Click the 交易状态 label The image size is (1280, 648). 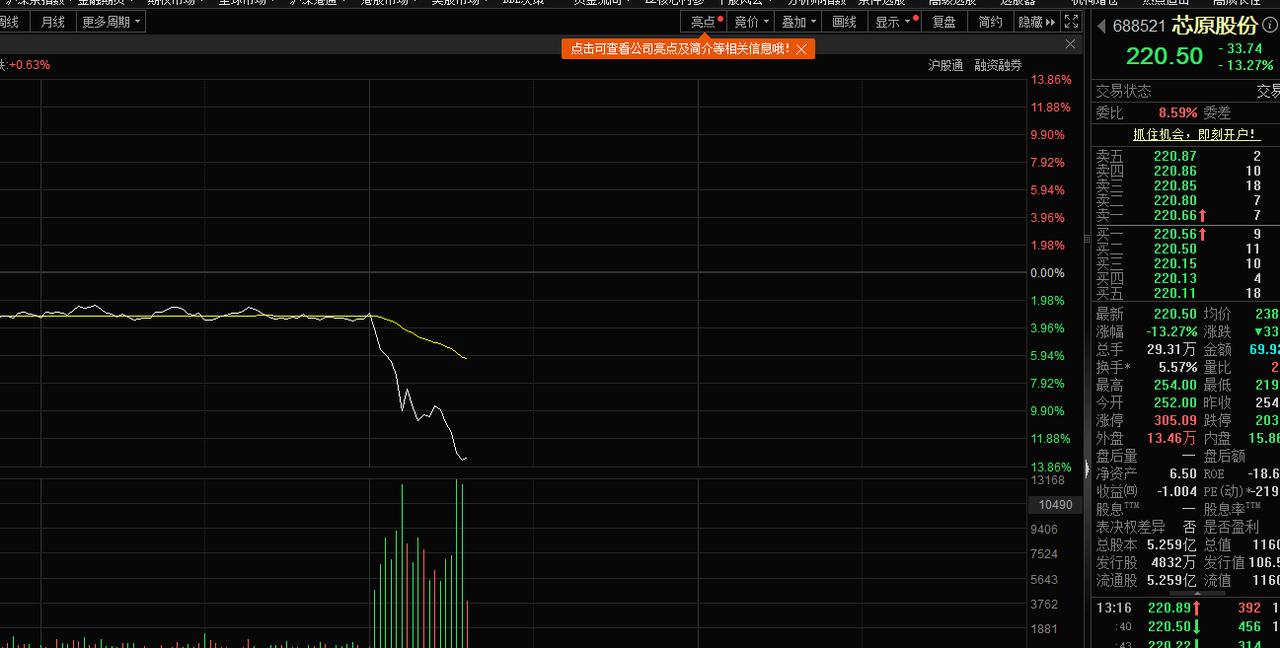(x=1123, y=91)
